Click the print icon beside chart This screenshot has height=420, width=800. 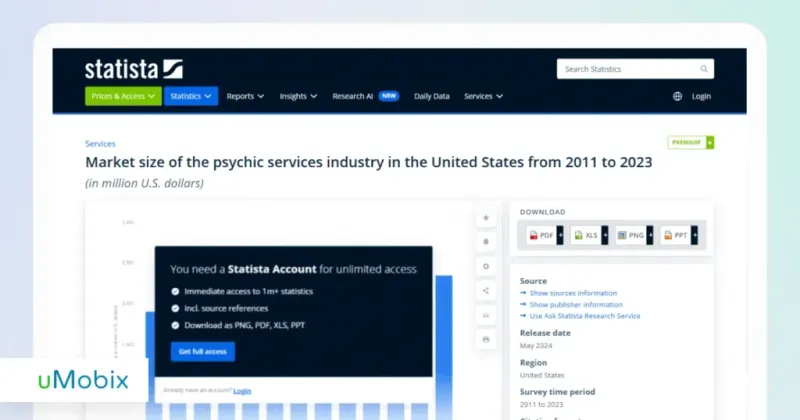pyautogui.click(x=486, y=339)
